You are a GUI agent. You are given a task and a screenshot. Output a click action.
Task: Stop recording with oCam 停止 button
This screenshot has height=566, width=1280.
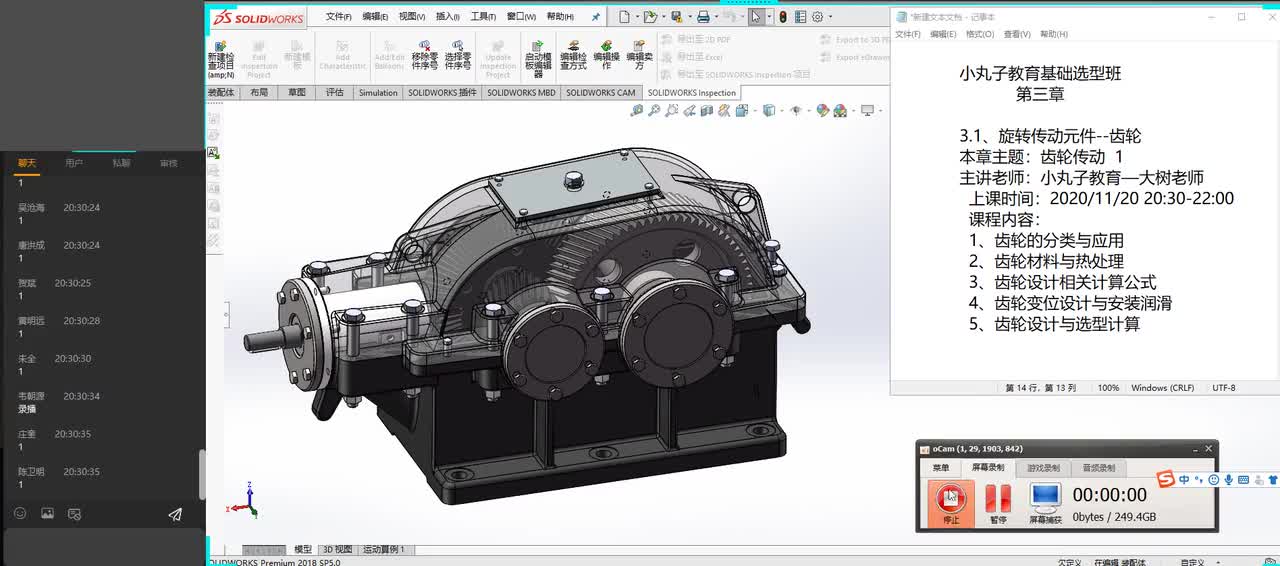point(950,503)
